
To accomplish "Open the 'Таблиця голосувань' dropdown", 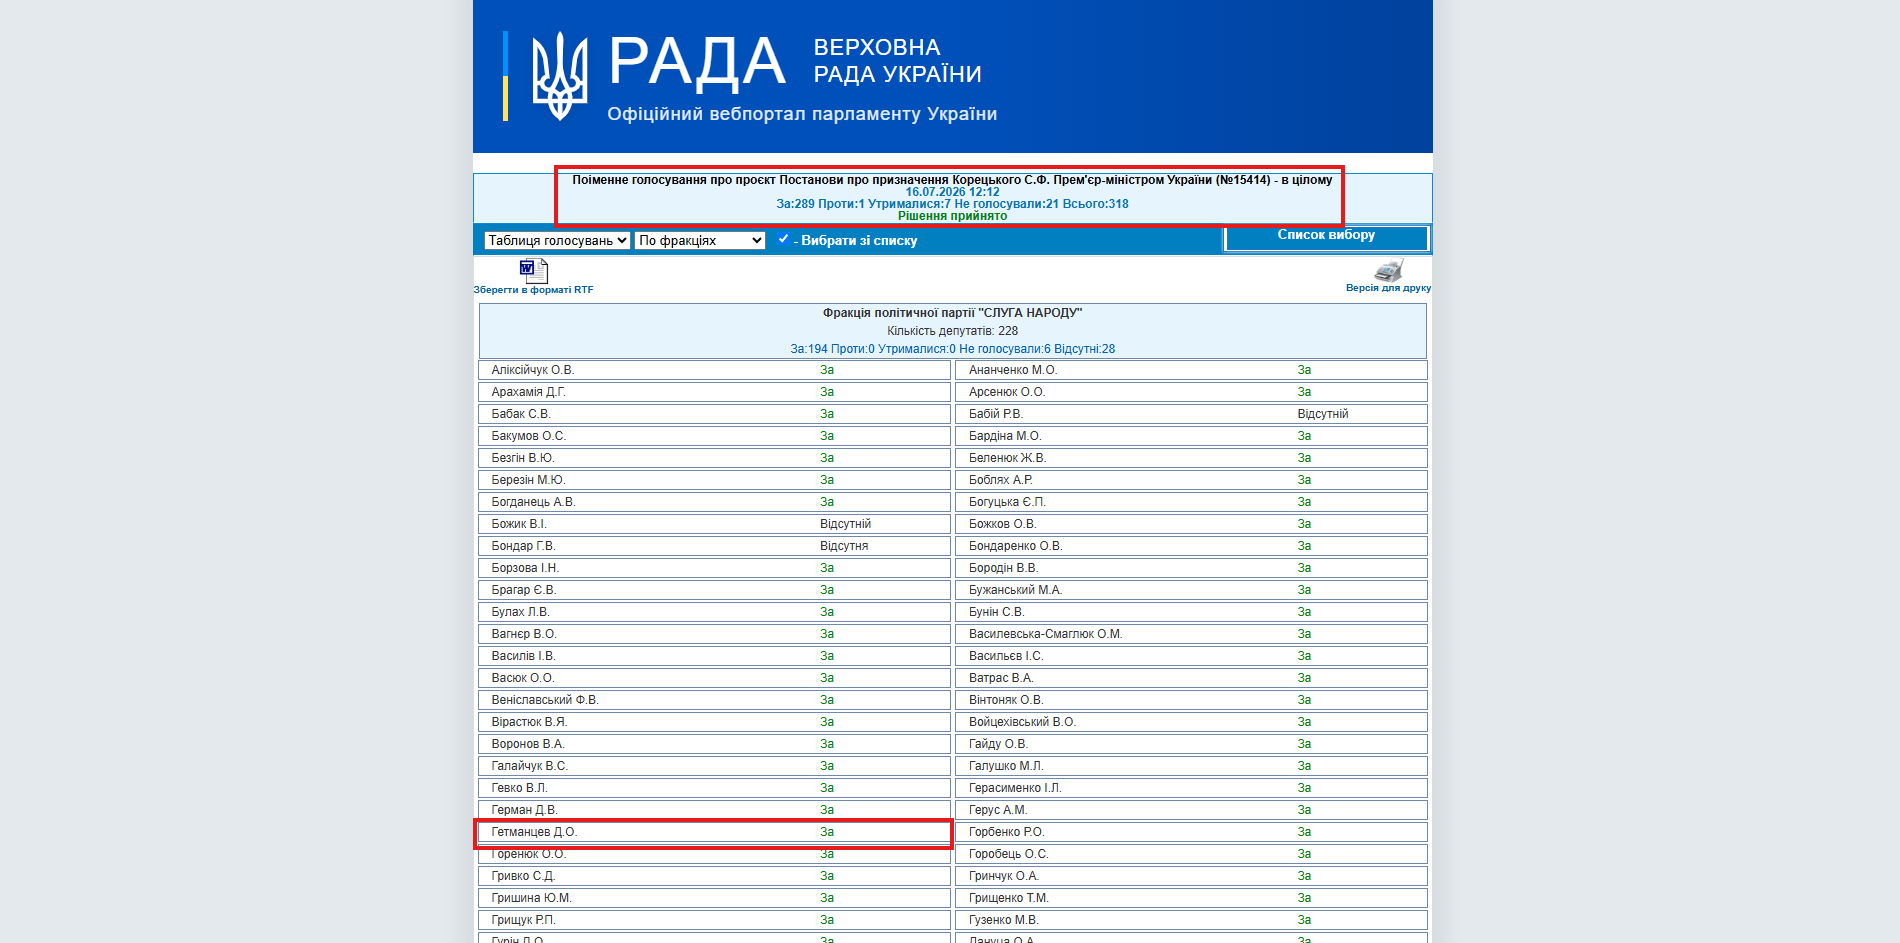I will point(557,240).
